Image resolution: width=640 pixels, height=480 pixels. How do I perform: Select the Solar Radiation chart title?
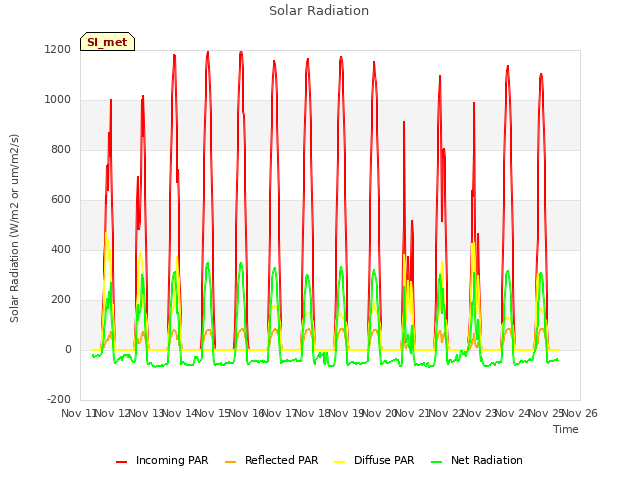click(319, 11)
